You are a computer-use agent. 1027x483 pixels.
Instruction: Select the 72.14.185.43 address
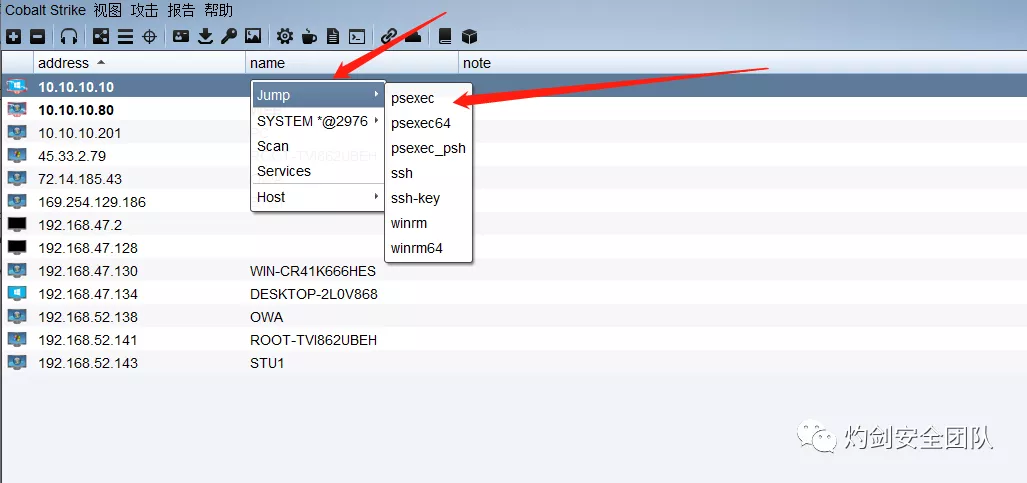80,179
